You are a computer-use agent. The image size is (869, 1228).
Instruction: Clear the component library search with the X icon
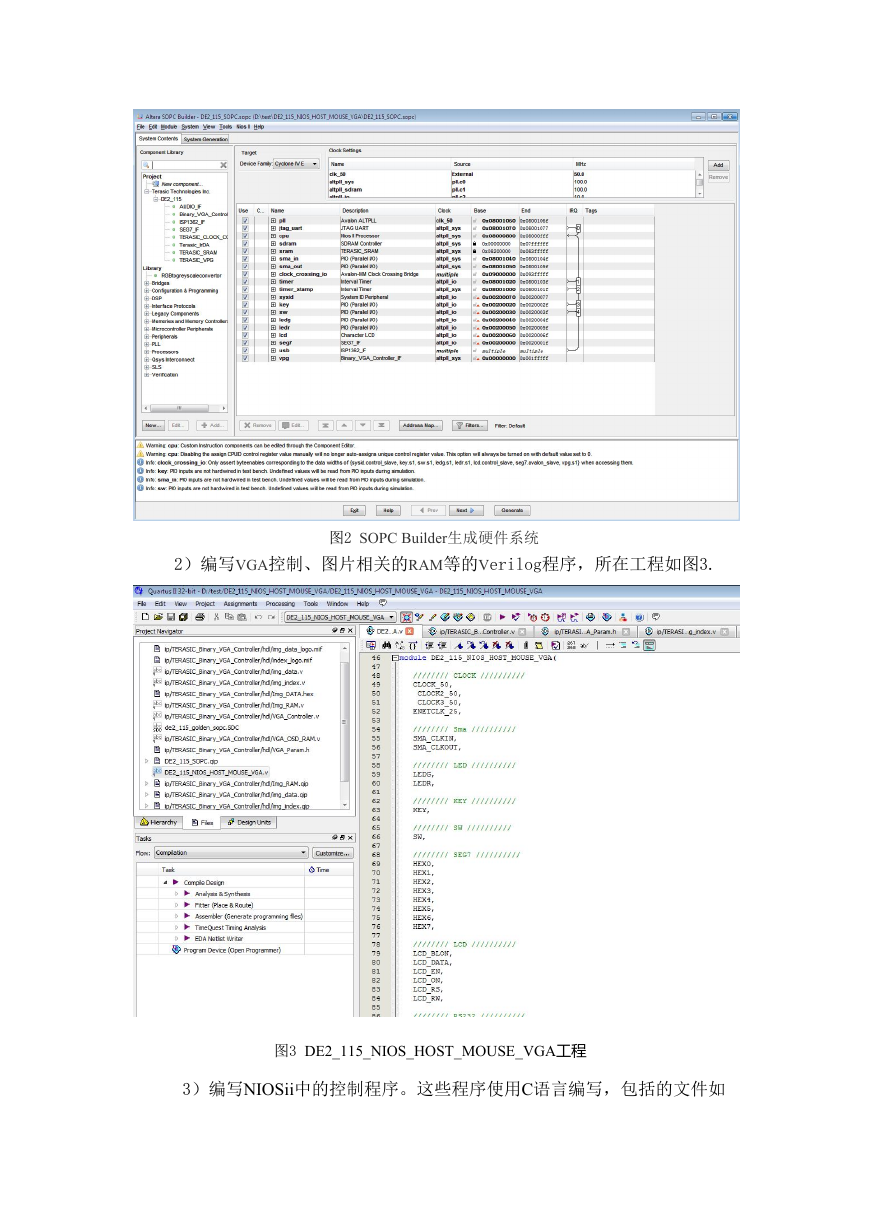223,164
